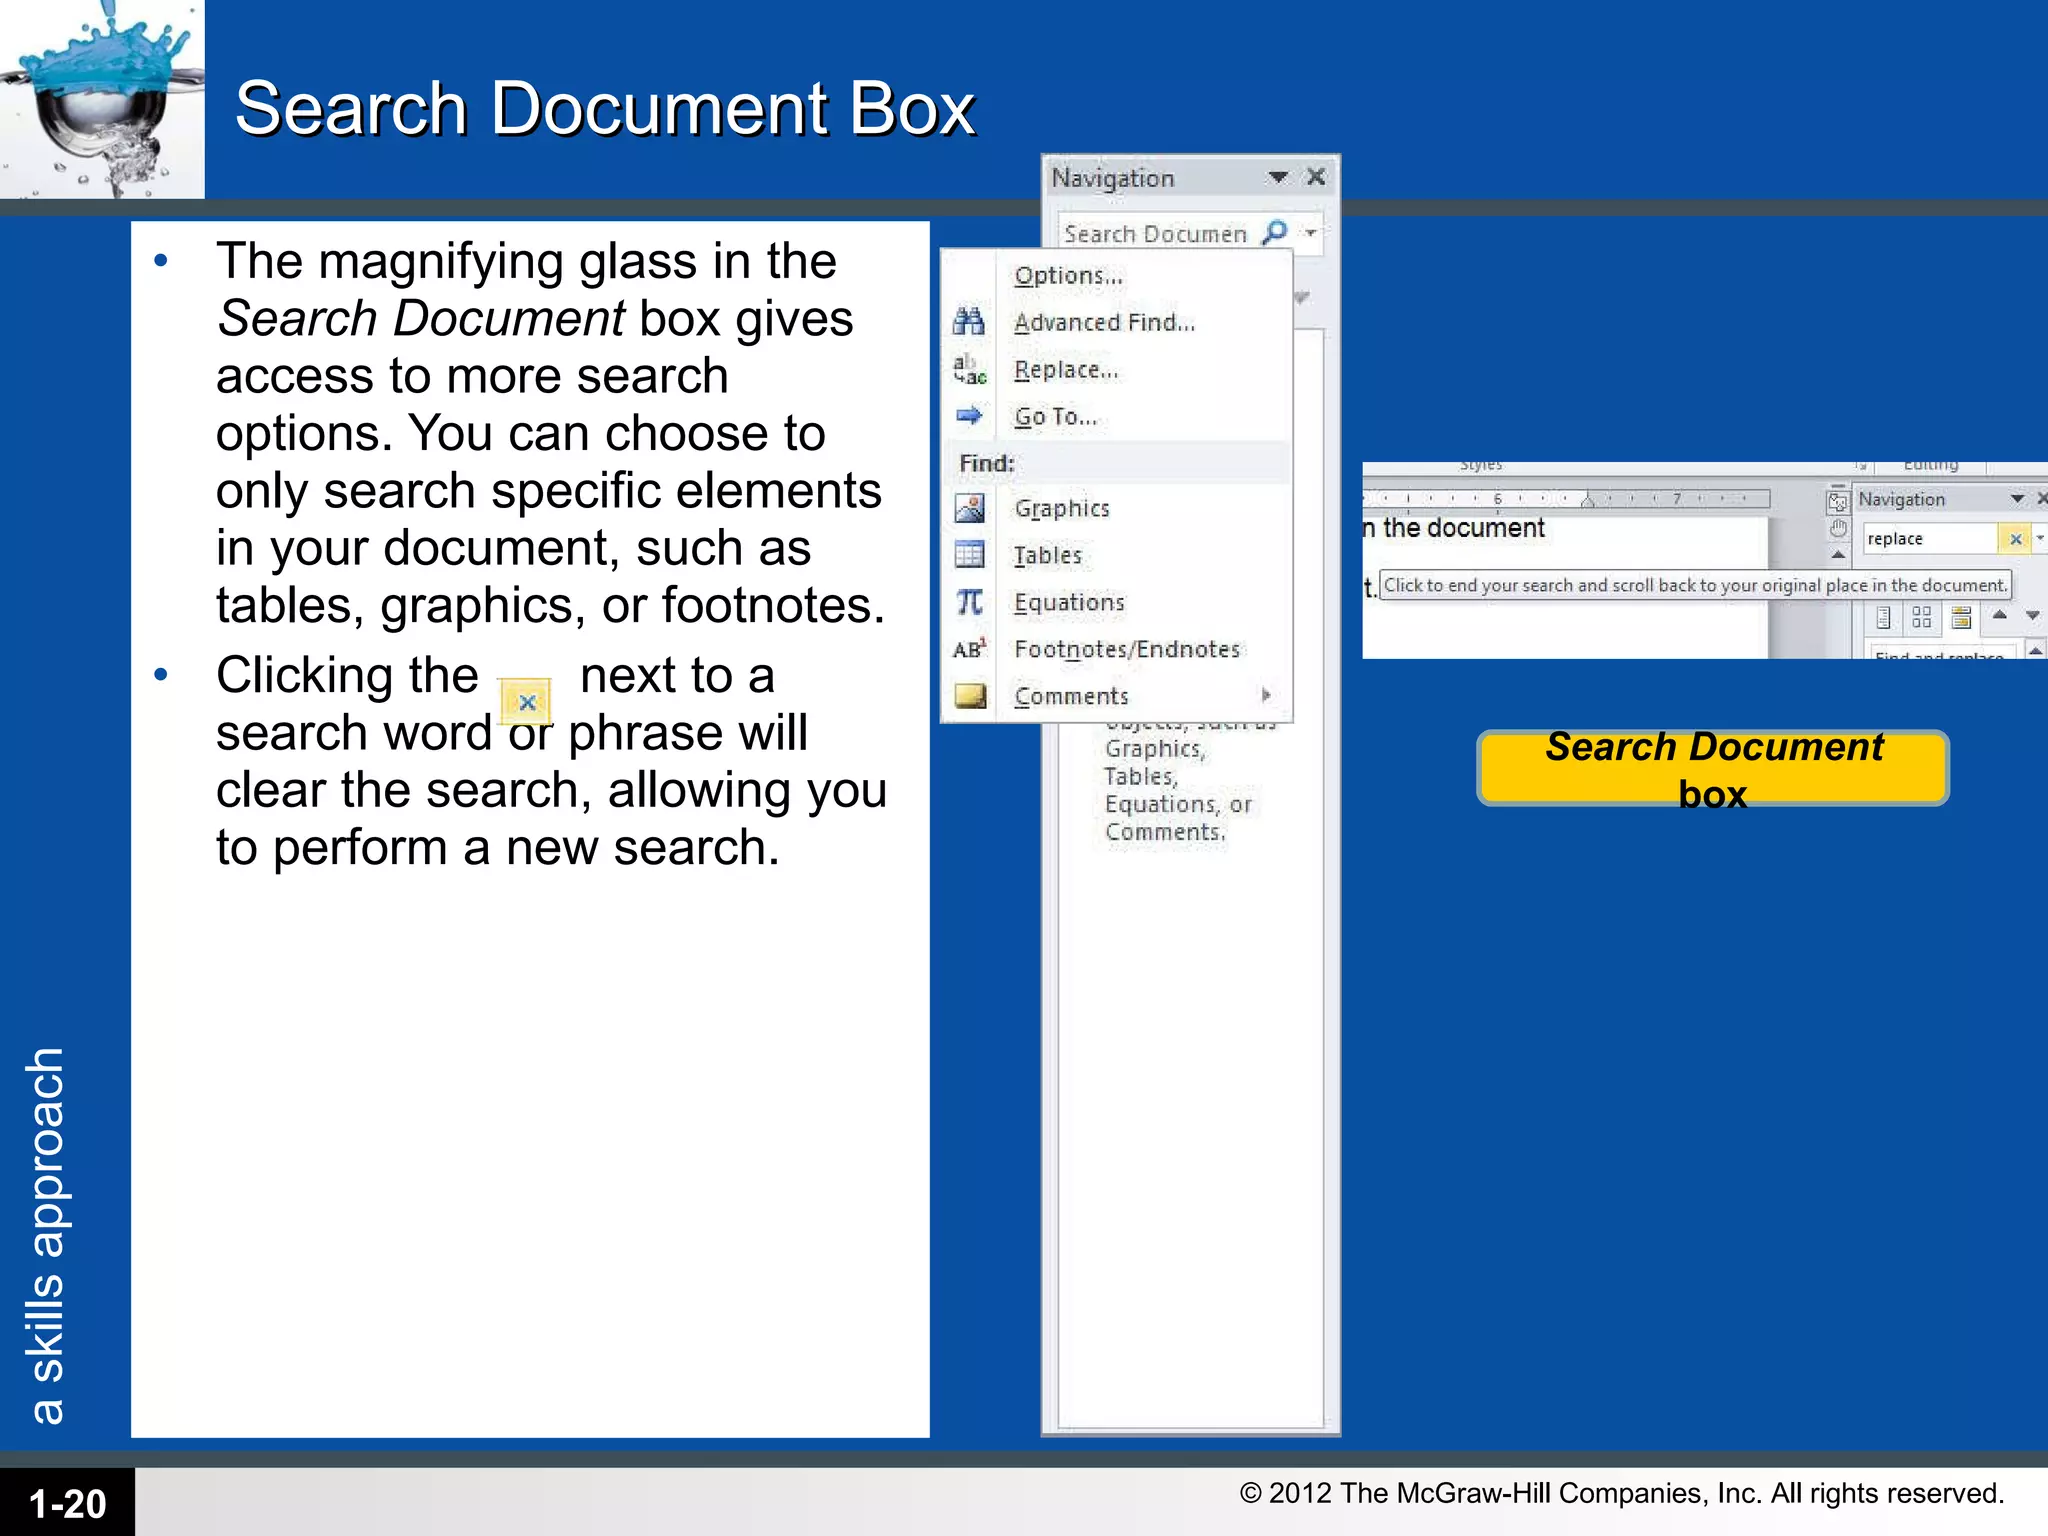Switch to Browse search results tab
Image resolution: width=2048 pixels, height=1536 pixels.
(1961, 618)
